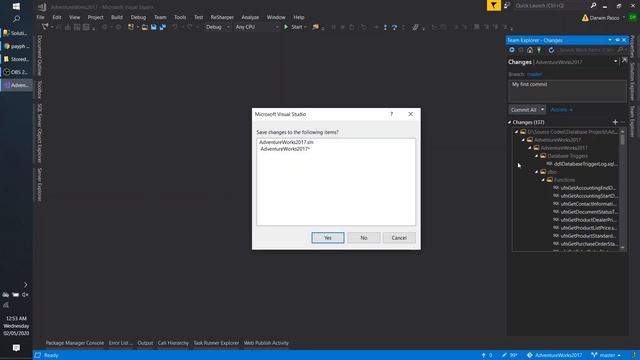Click Team Explorer Refresh icon
The height and width of the screenshot is (360, 640).
click(551, 50)
